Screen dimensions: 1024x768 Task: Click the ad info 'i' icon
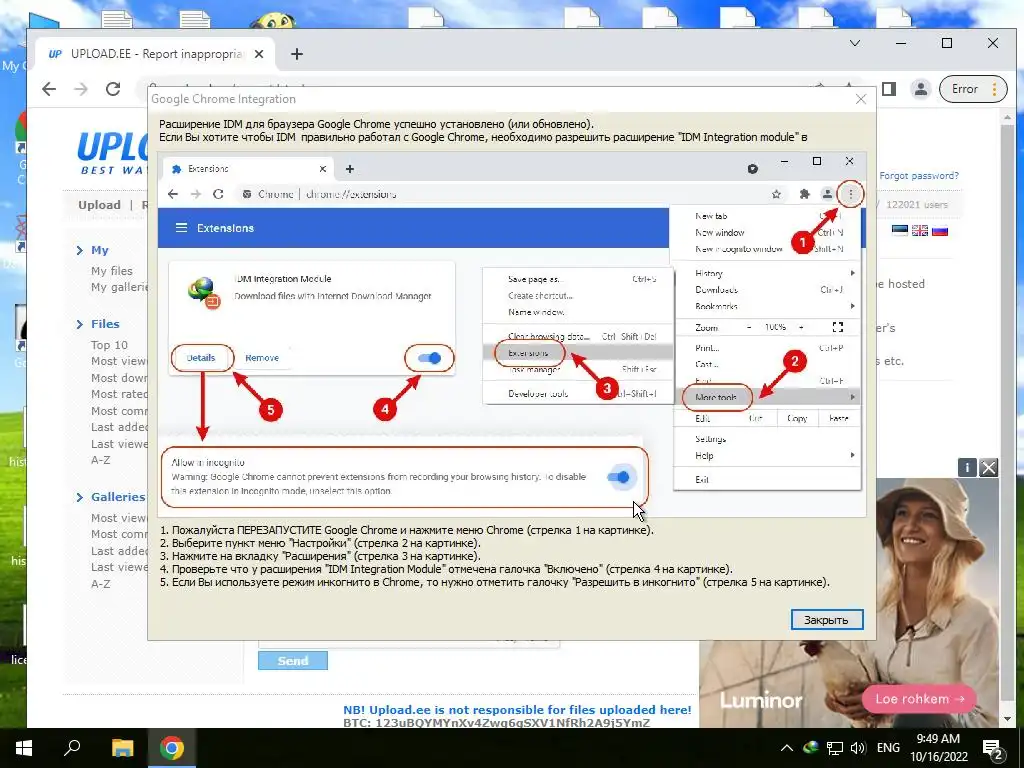[x=967, y=467]
